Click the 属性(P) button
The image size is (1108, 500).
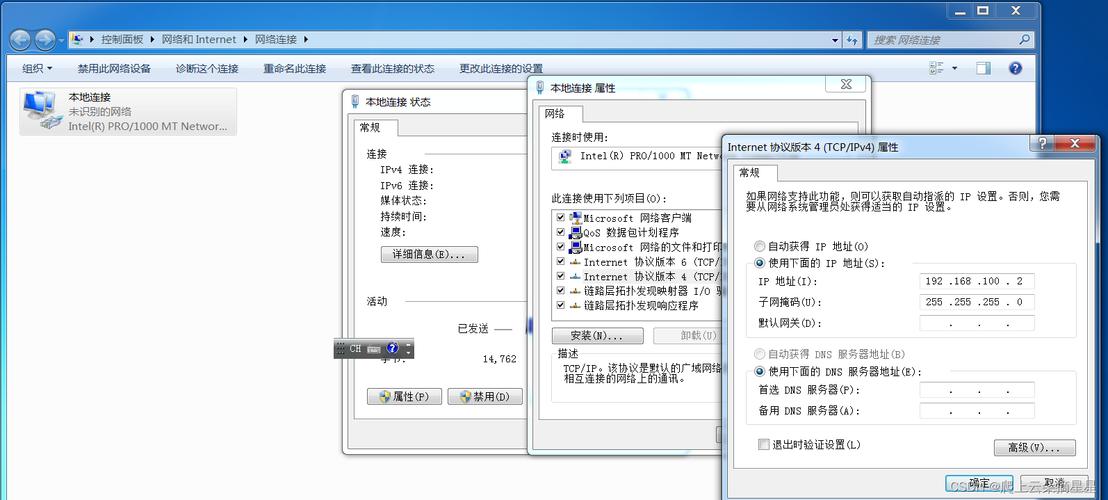click(x=405, y=397)
